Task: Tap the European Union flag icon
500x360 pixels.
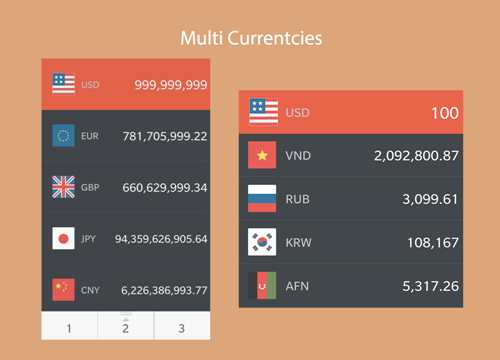Action: [63, 136]
